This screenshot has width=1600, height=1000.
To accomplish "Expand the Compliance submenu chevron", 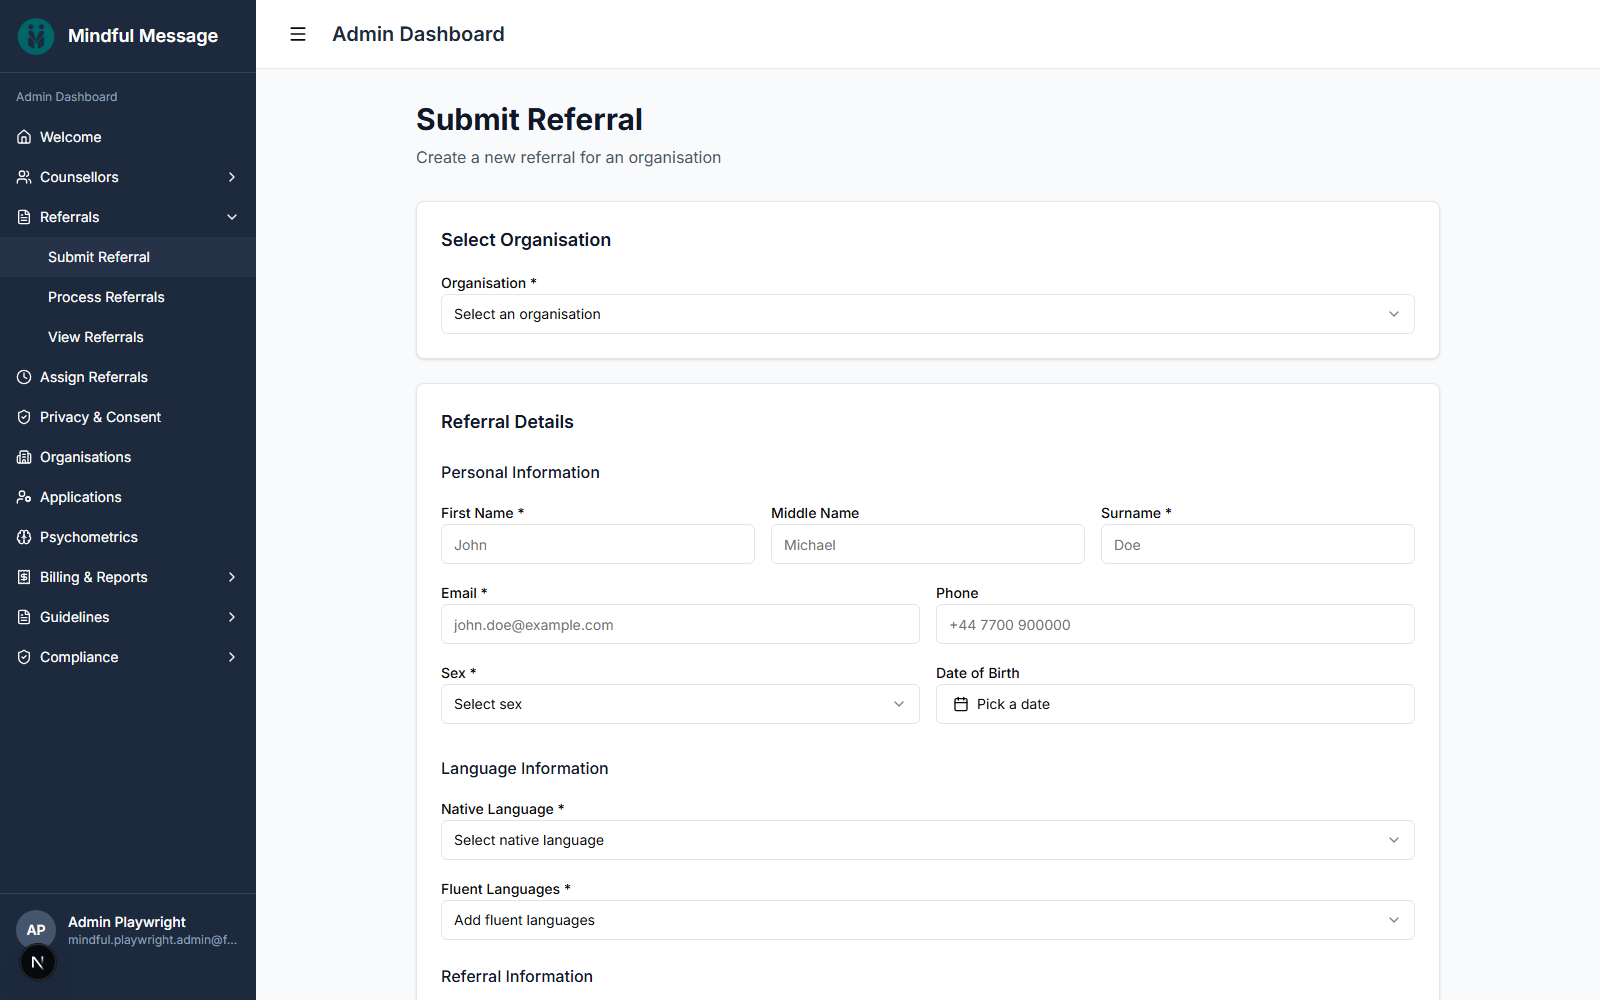I will 232,657.
